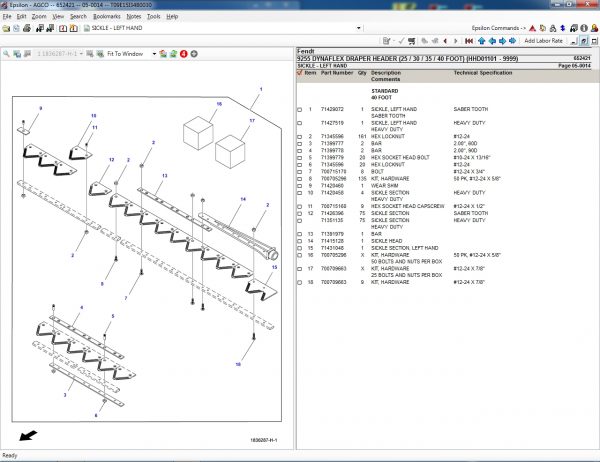Select SABER TOOTH spec in item 12 row

point(471,213)
